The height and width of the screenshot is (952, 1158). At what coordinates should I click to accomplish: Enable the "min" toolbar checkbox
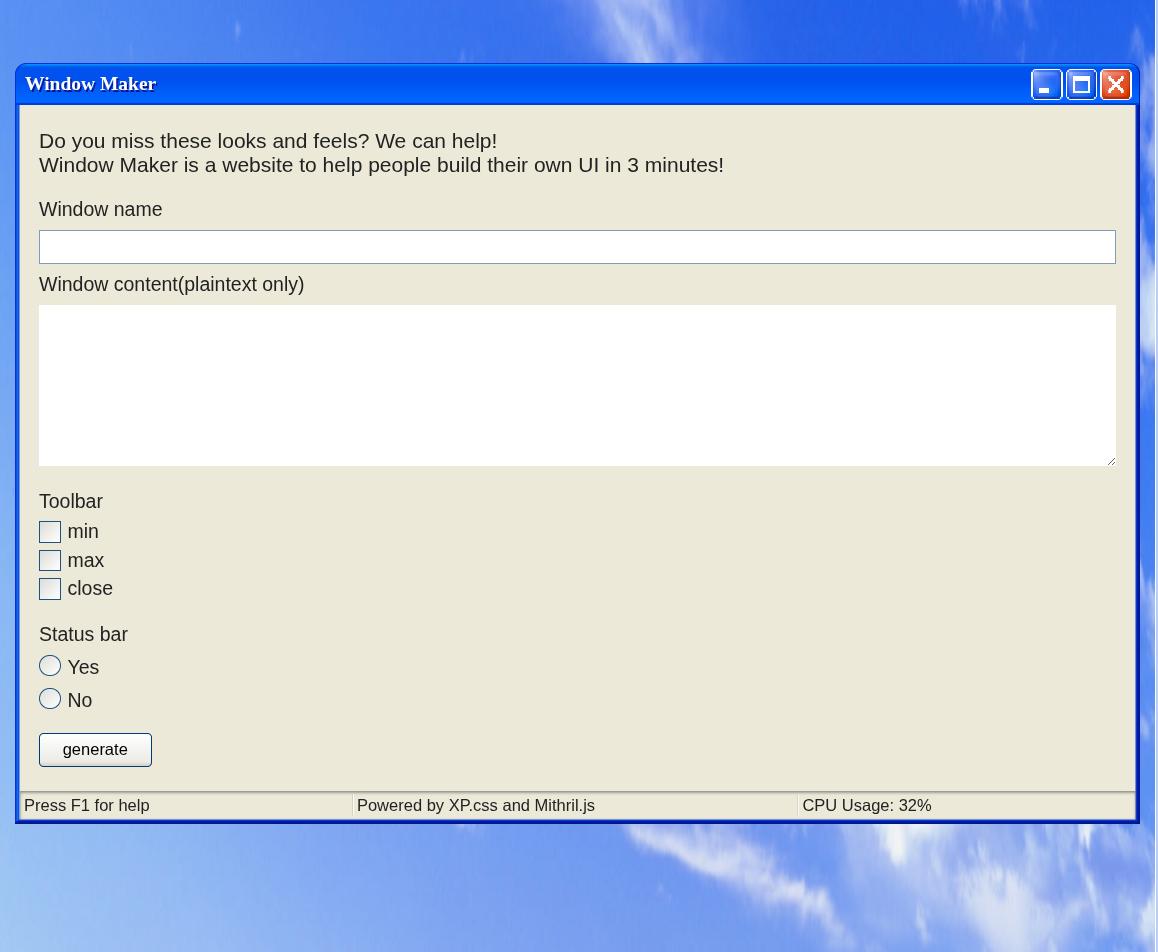tap(50, 532)
